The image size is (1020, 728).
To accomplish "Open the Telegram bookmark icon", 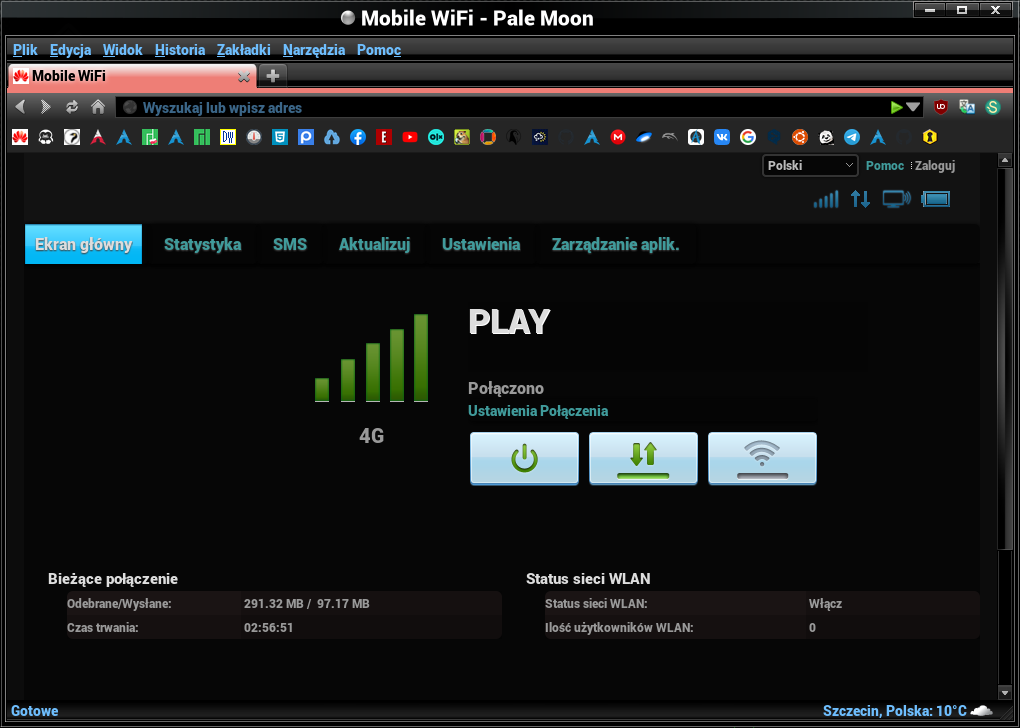I will (x=852, y=137).
